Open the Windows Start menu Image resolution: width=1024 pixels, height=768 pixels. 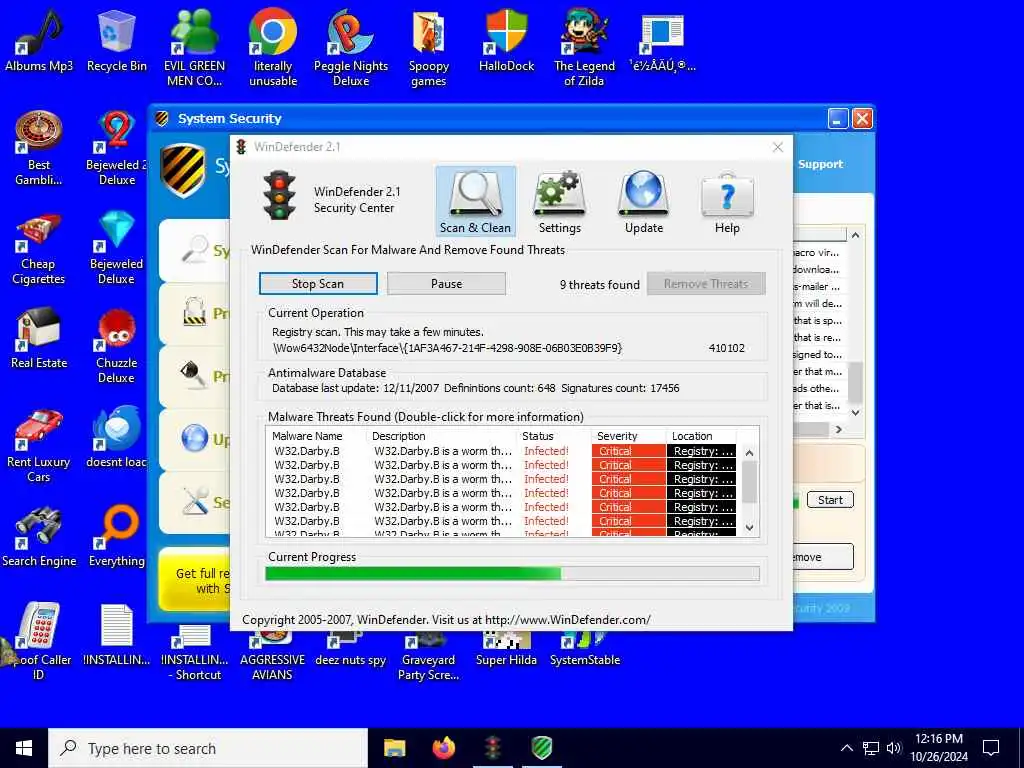[24, 748]
